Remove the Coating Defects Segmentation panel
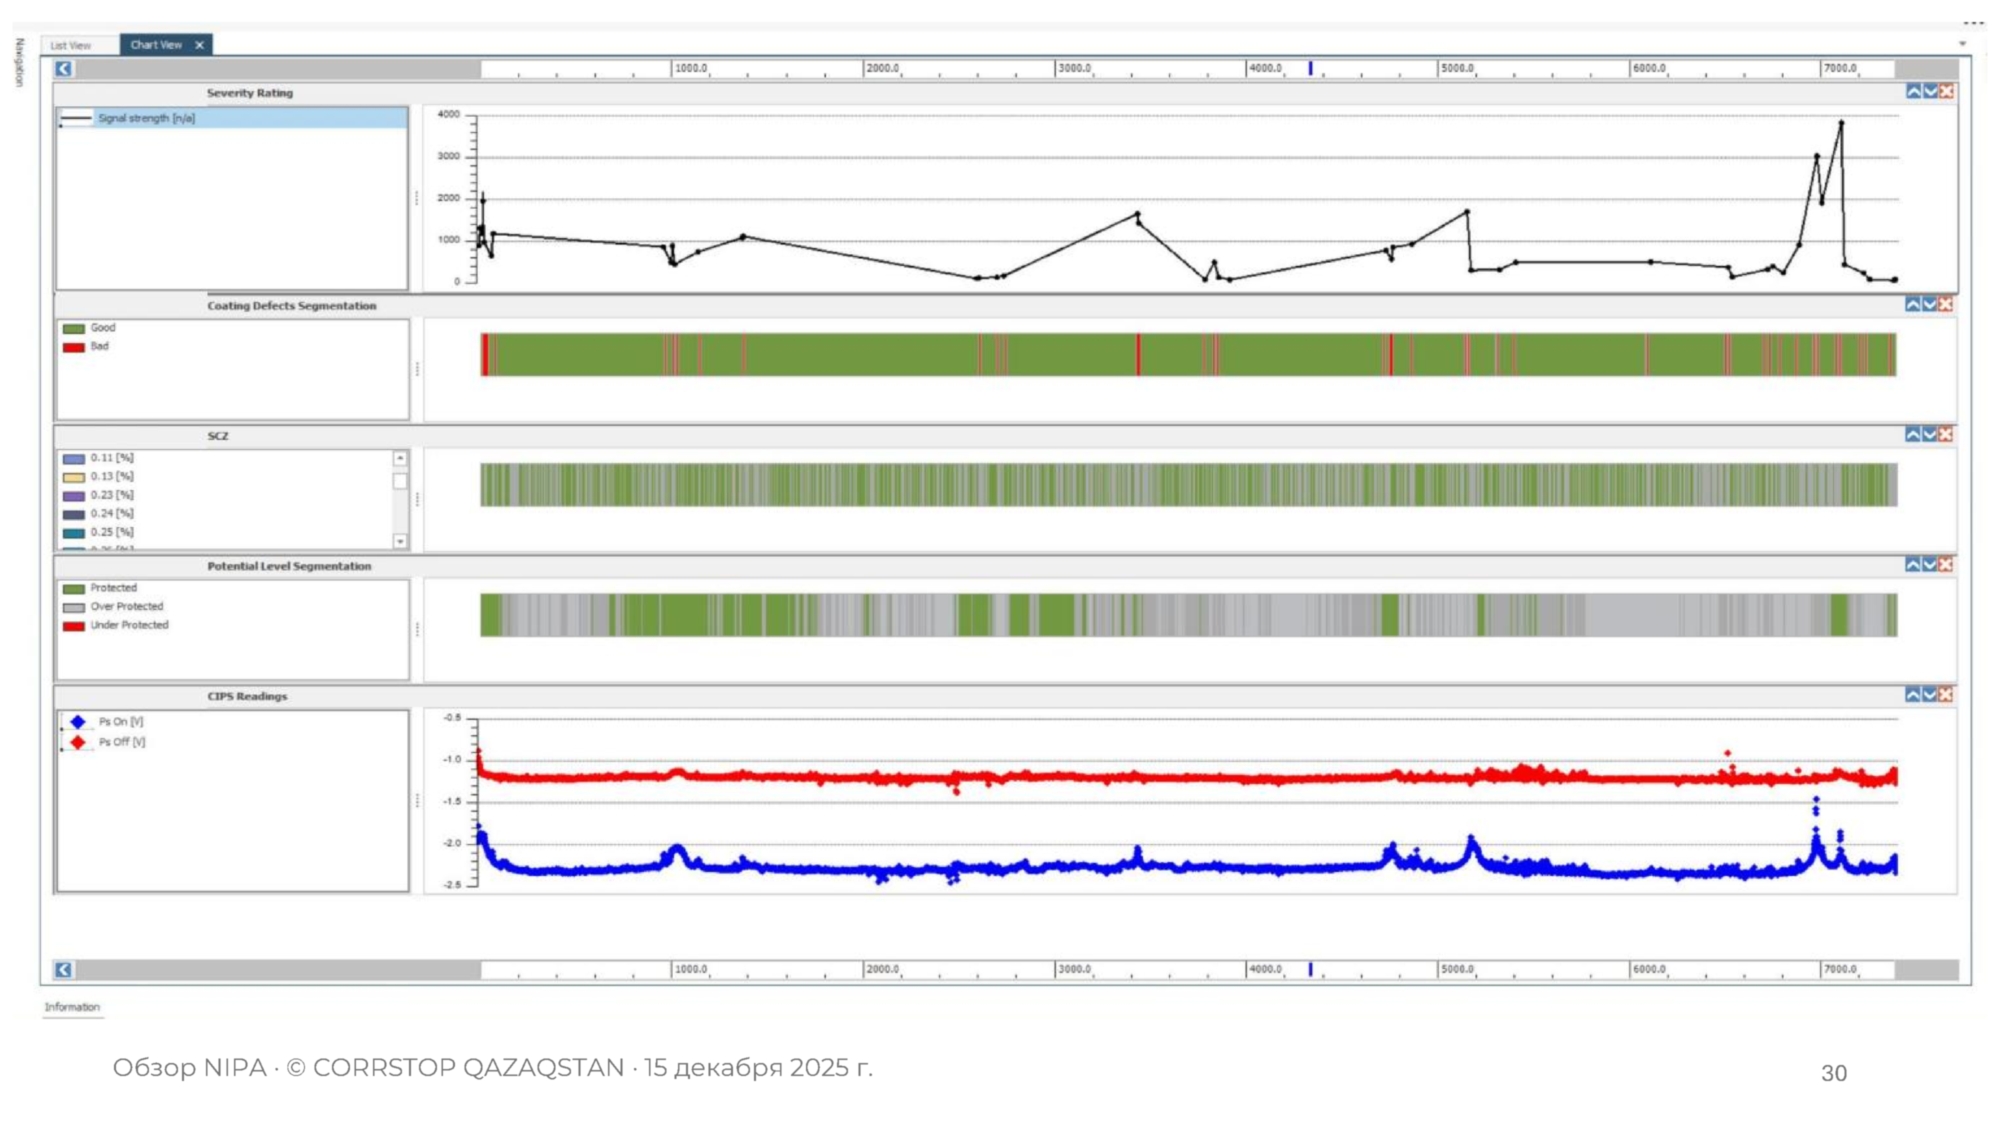The image size is (2000, 1125). 1946,304
